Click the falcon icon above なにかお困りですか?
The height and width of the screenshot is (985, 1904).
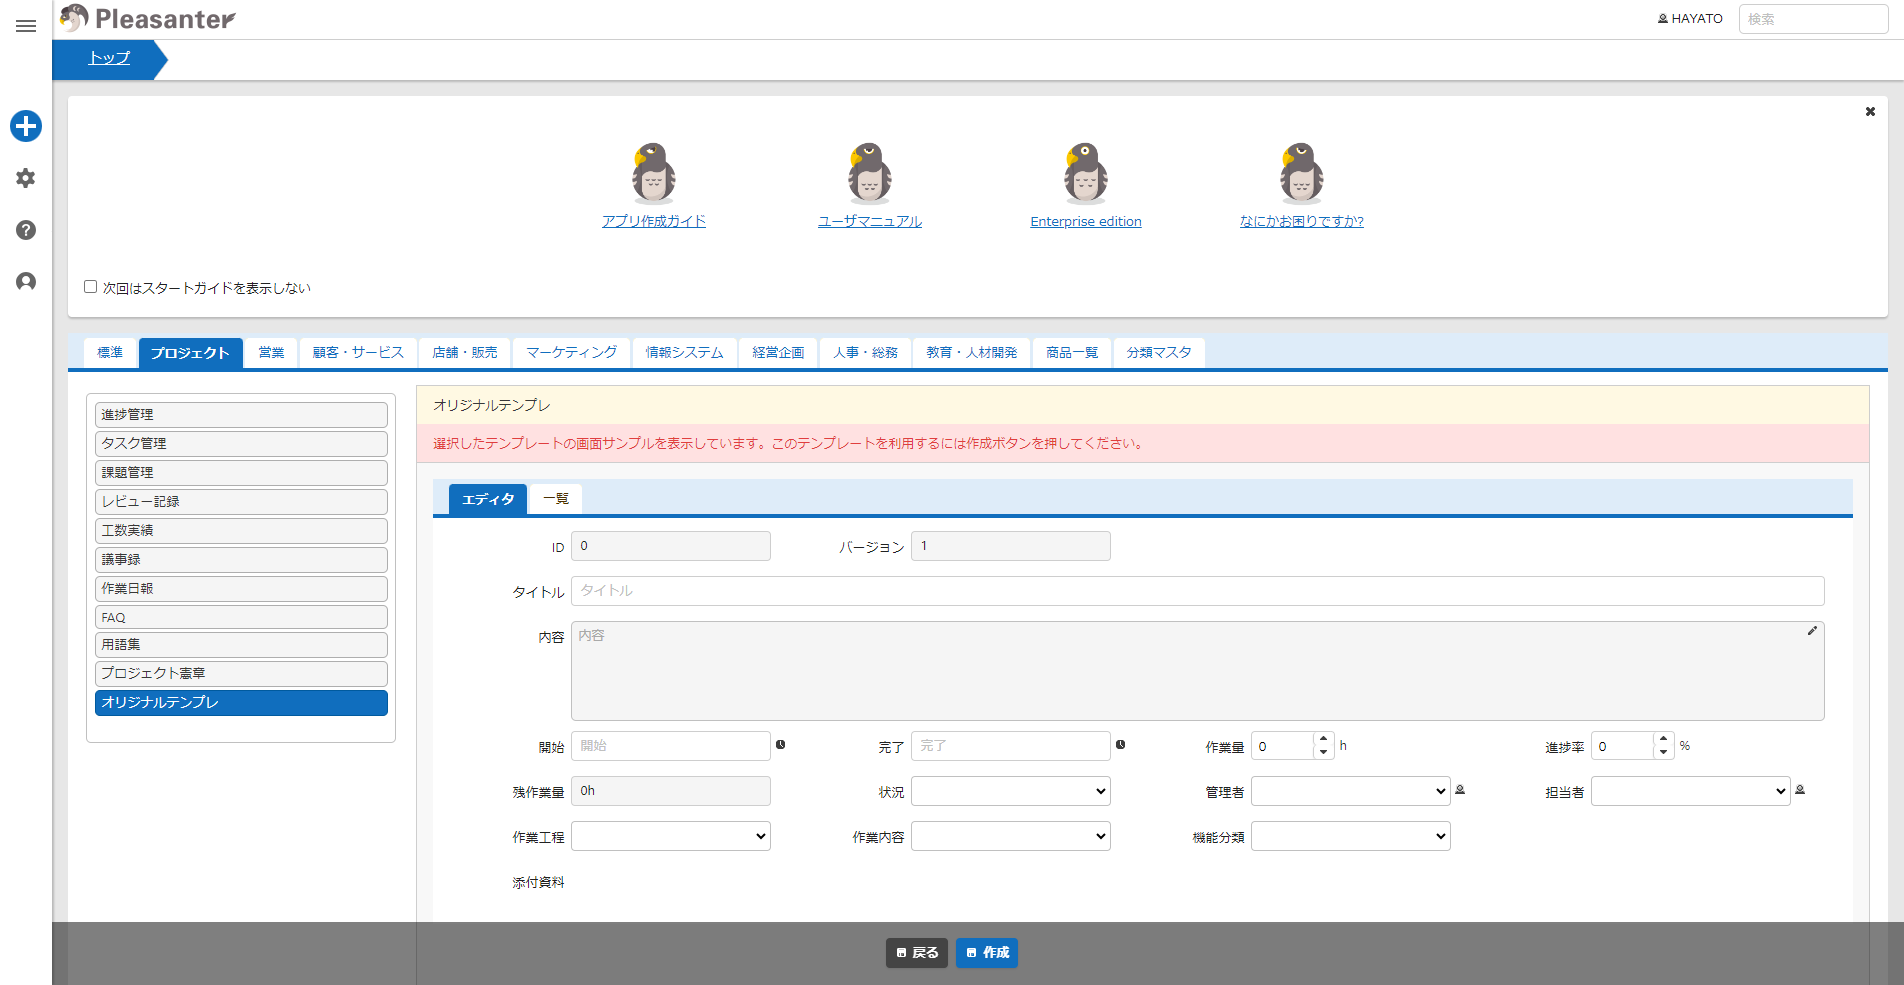pos(1302,172)
